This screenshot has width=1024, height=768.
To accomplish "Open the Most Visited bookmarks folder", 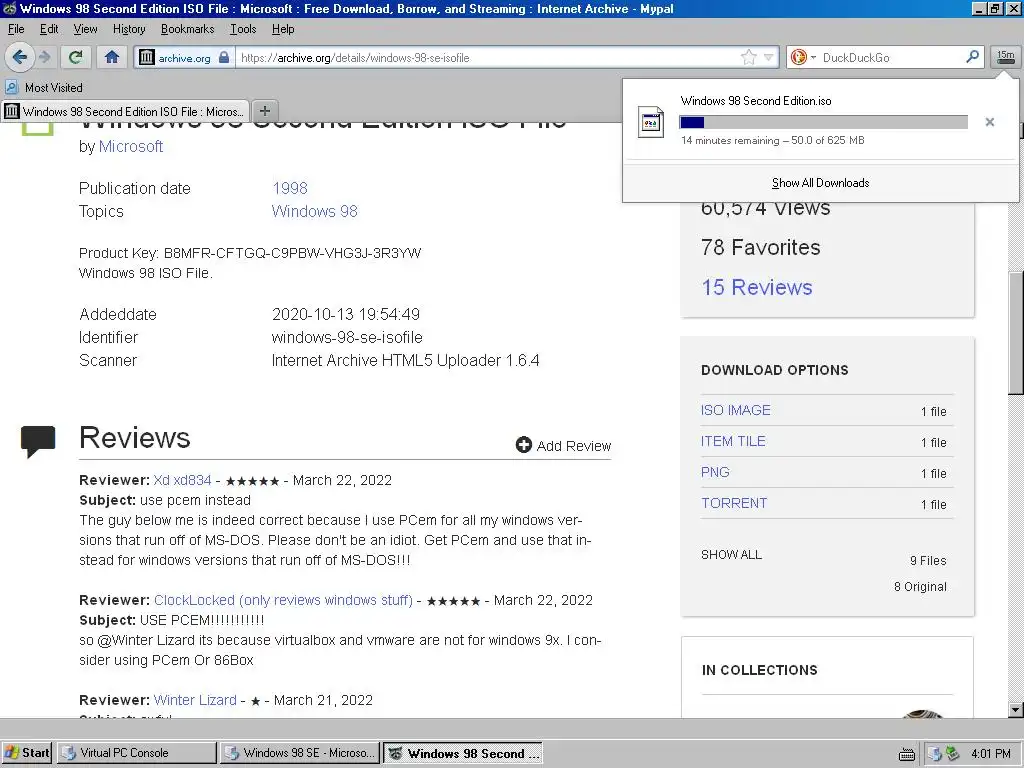I will [44, 88].
